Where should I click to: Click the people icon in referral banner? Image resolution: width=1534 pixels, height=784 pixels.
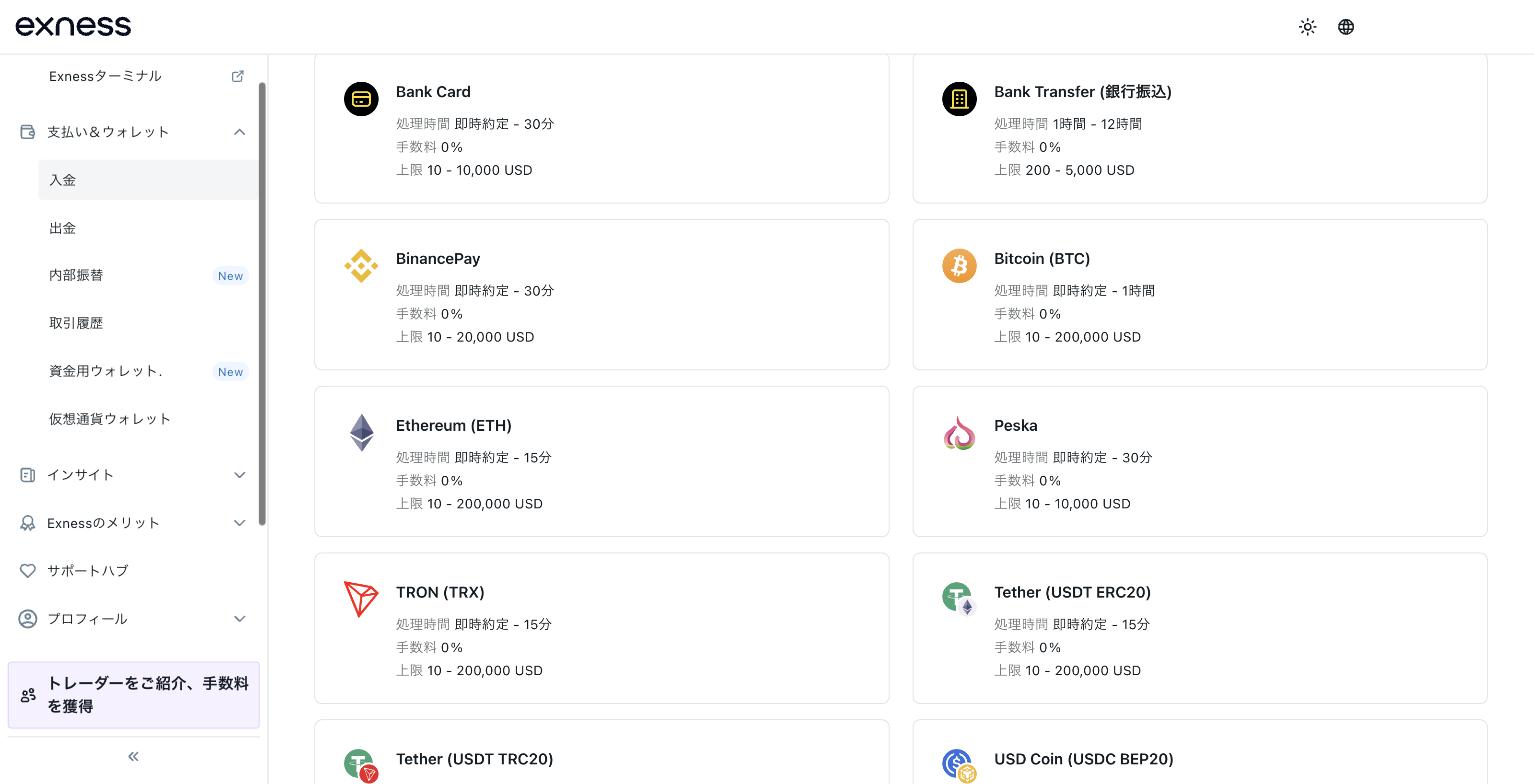[x=28, y=695]
